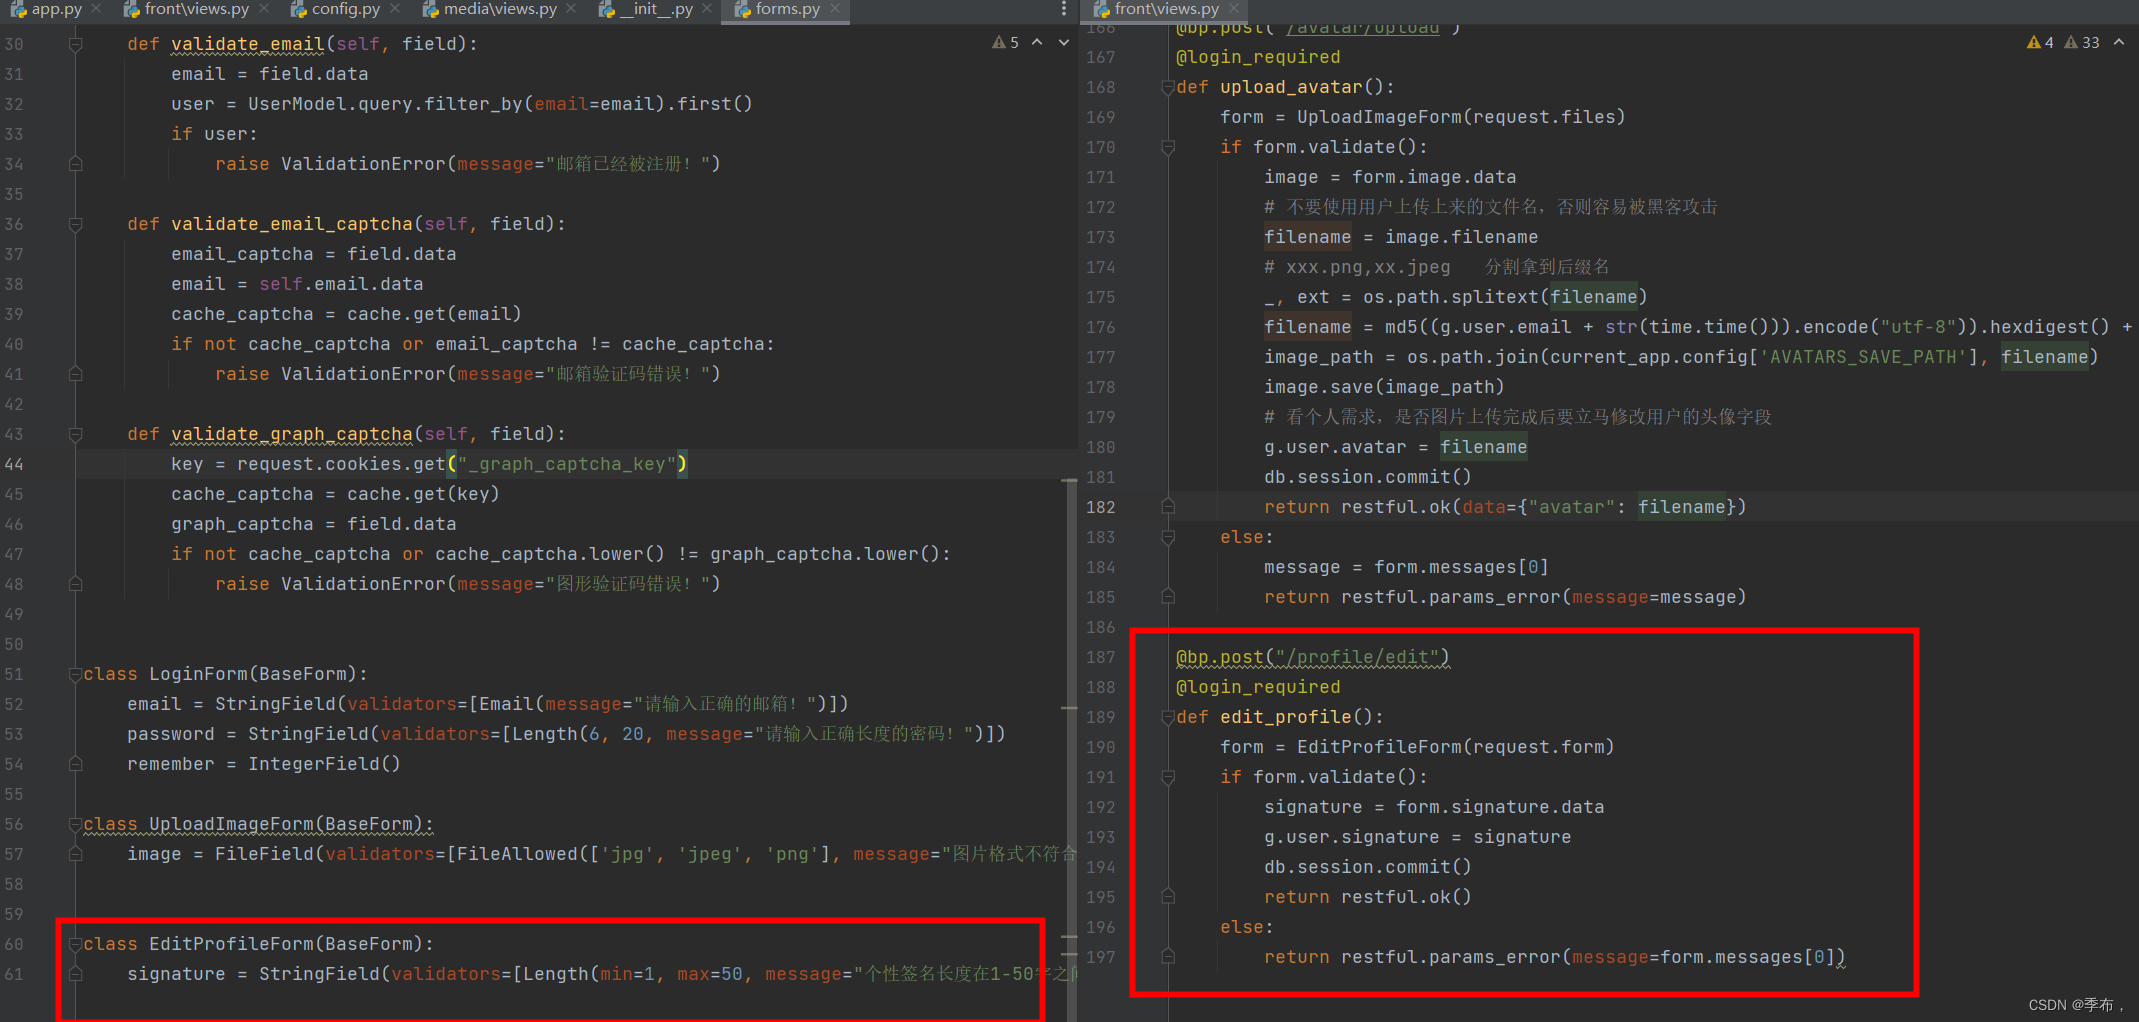Image resolution: width=2139 pixels, height=1022 pixels.
Task: Close the media\views.py tab
Action: [571, 9]
